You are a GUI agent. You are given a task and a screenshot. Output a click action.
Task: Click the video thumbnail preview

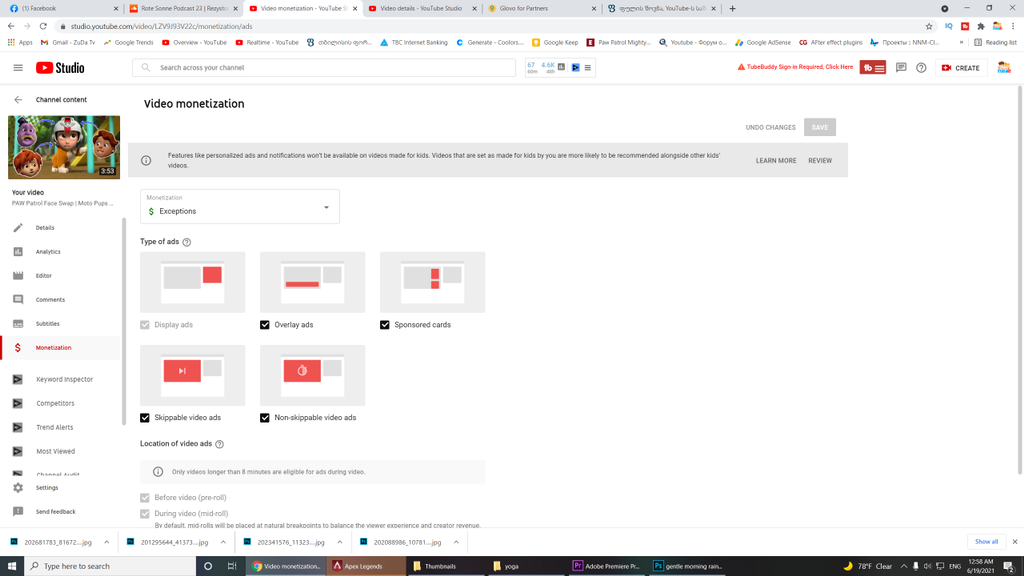(64, 148)
